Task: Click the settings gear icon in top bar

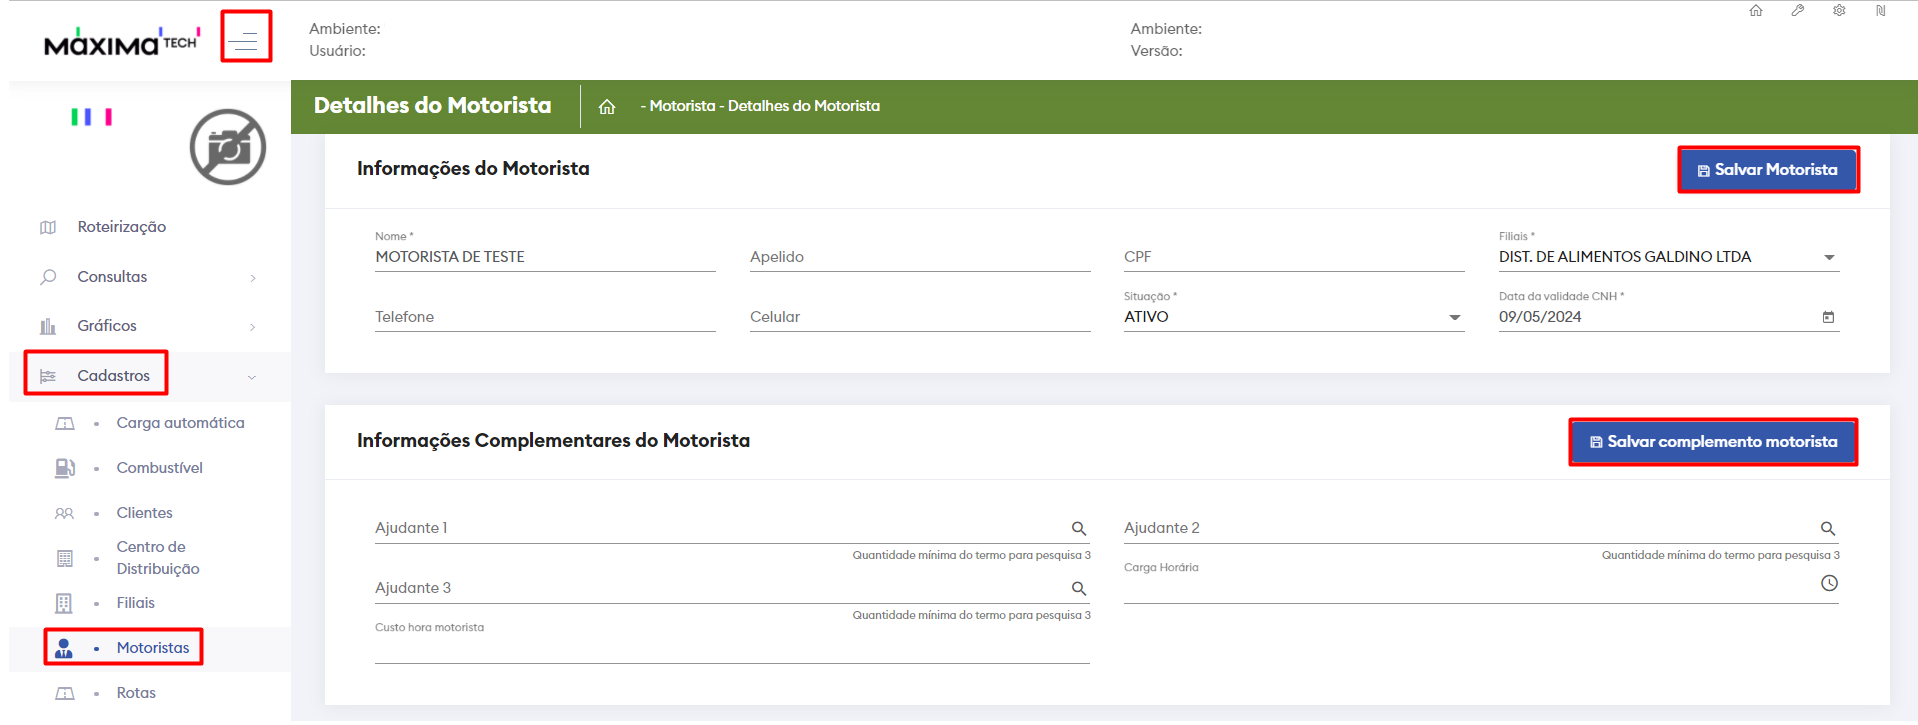Action: tap(1839, 11)
